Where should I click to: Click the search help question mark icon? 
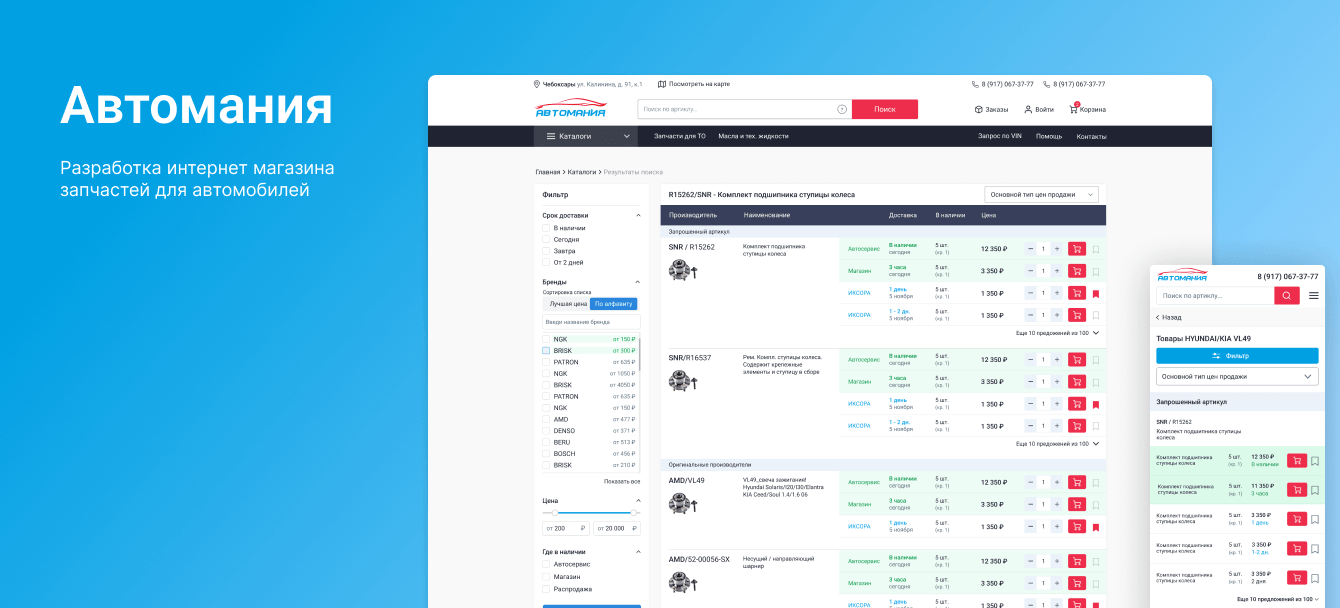point(842,109)
